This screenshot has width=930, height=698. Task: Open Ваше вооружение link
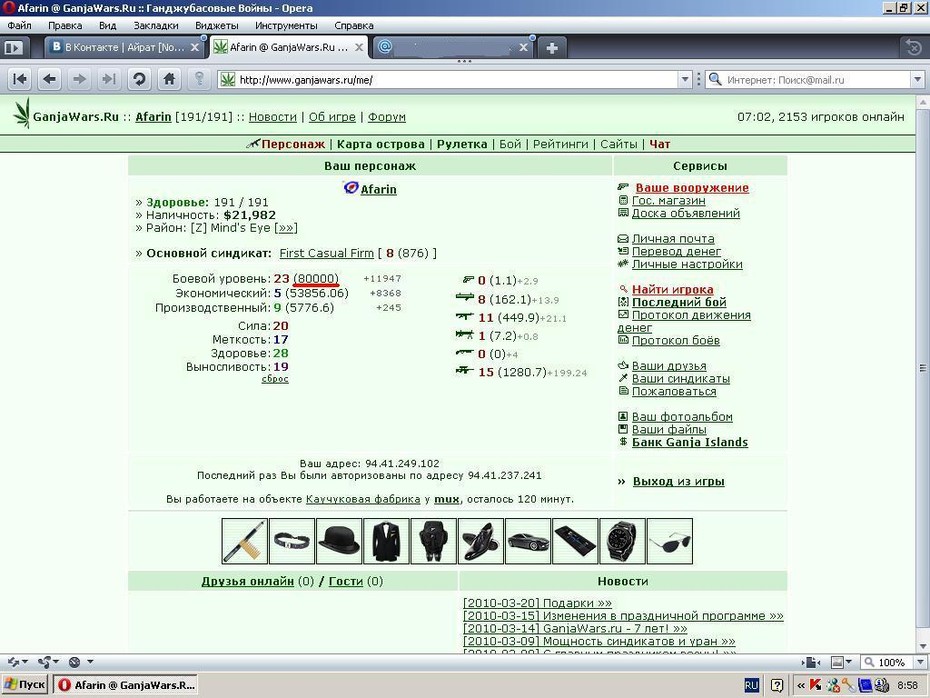click(692, 188)
